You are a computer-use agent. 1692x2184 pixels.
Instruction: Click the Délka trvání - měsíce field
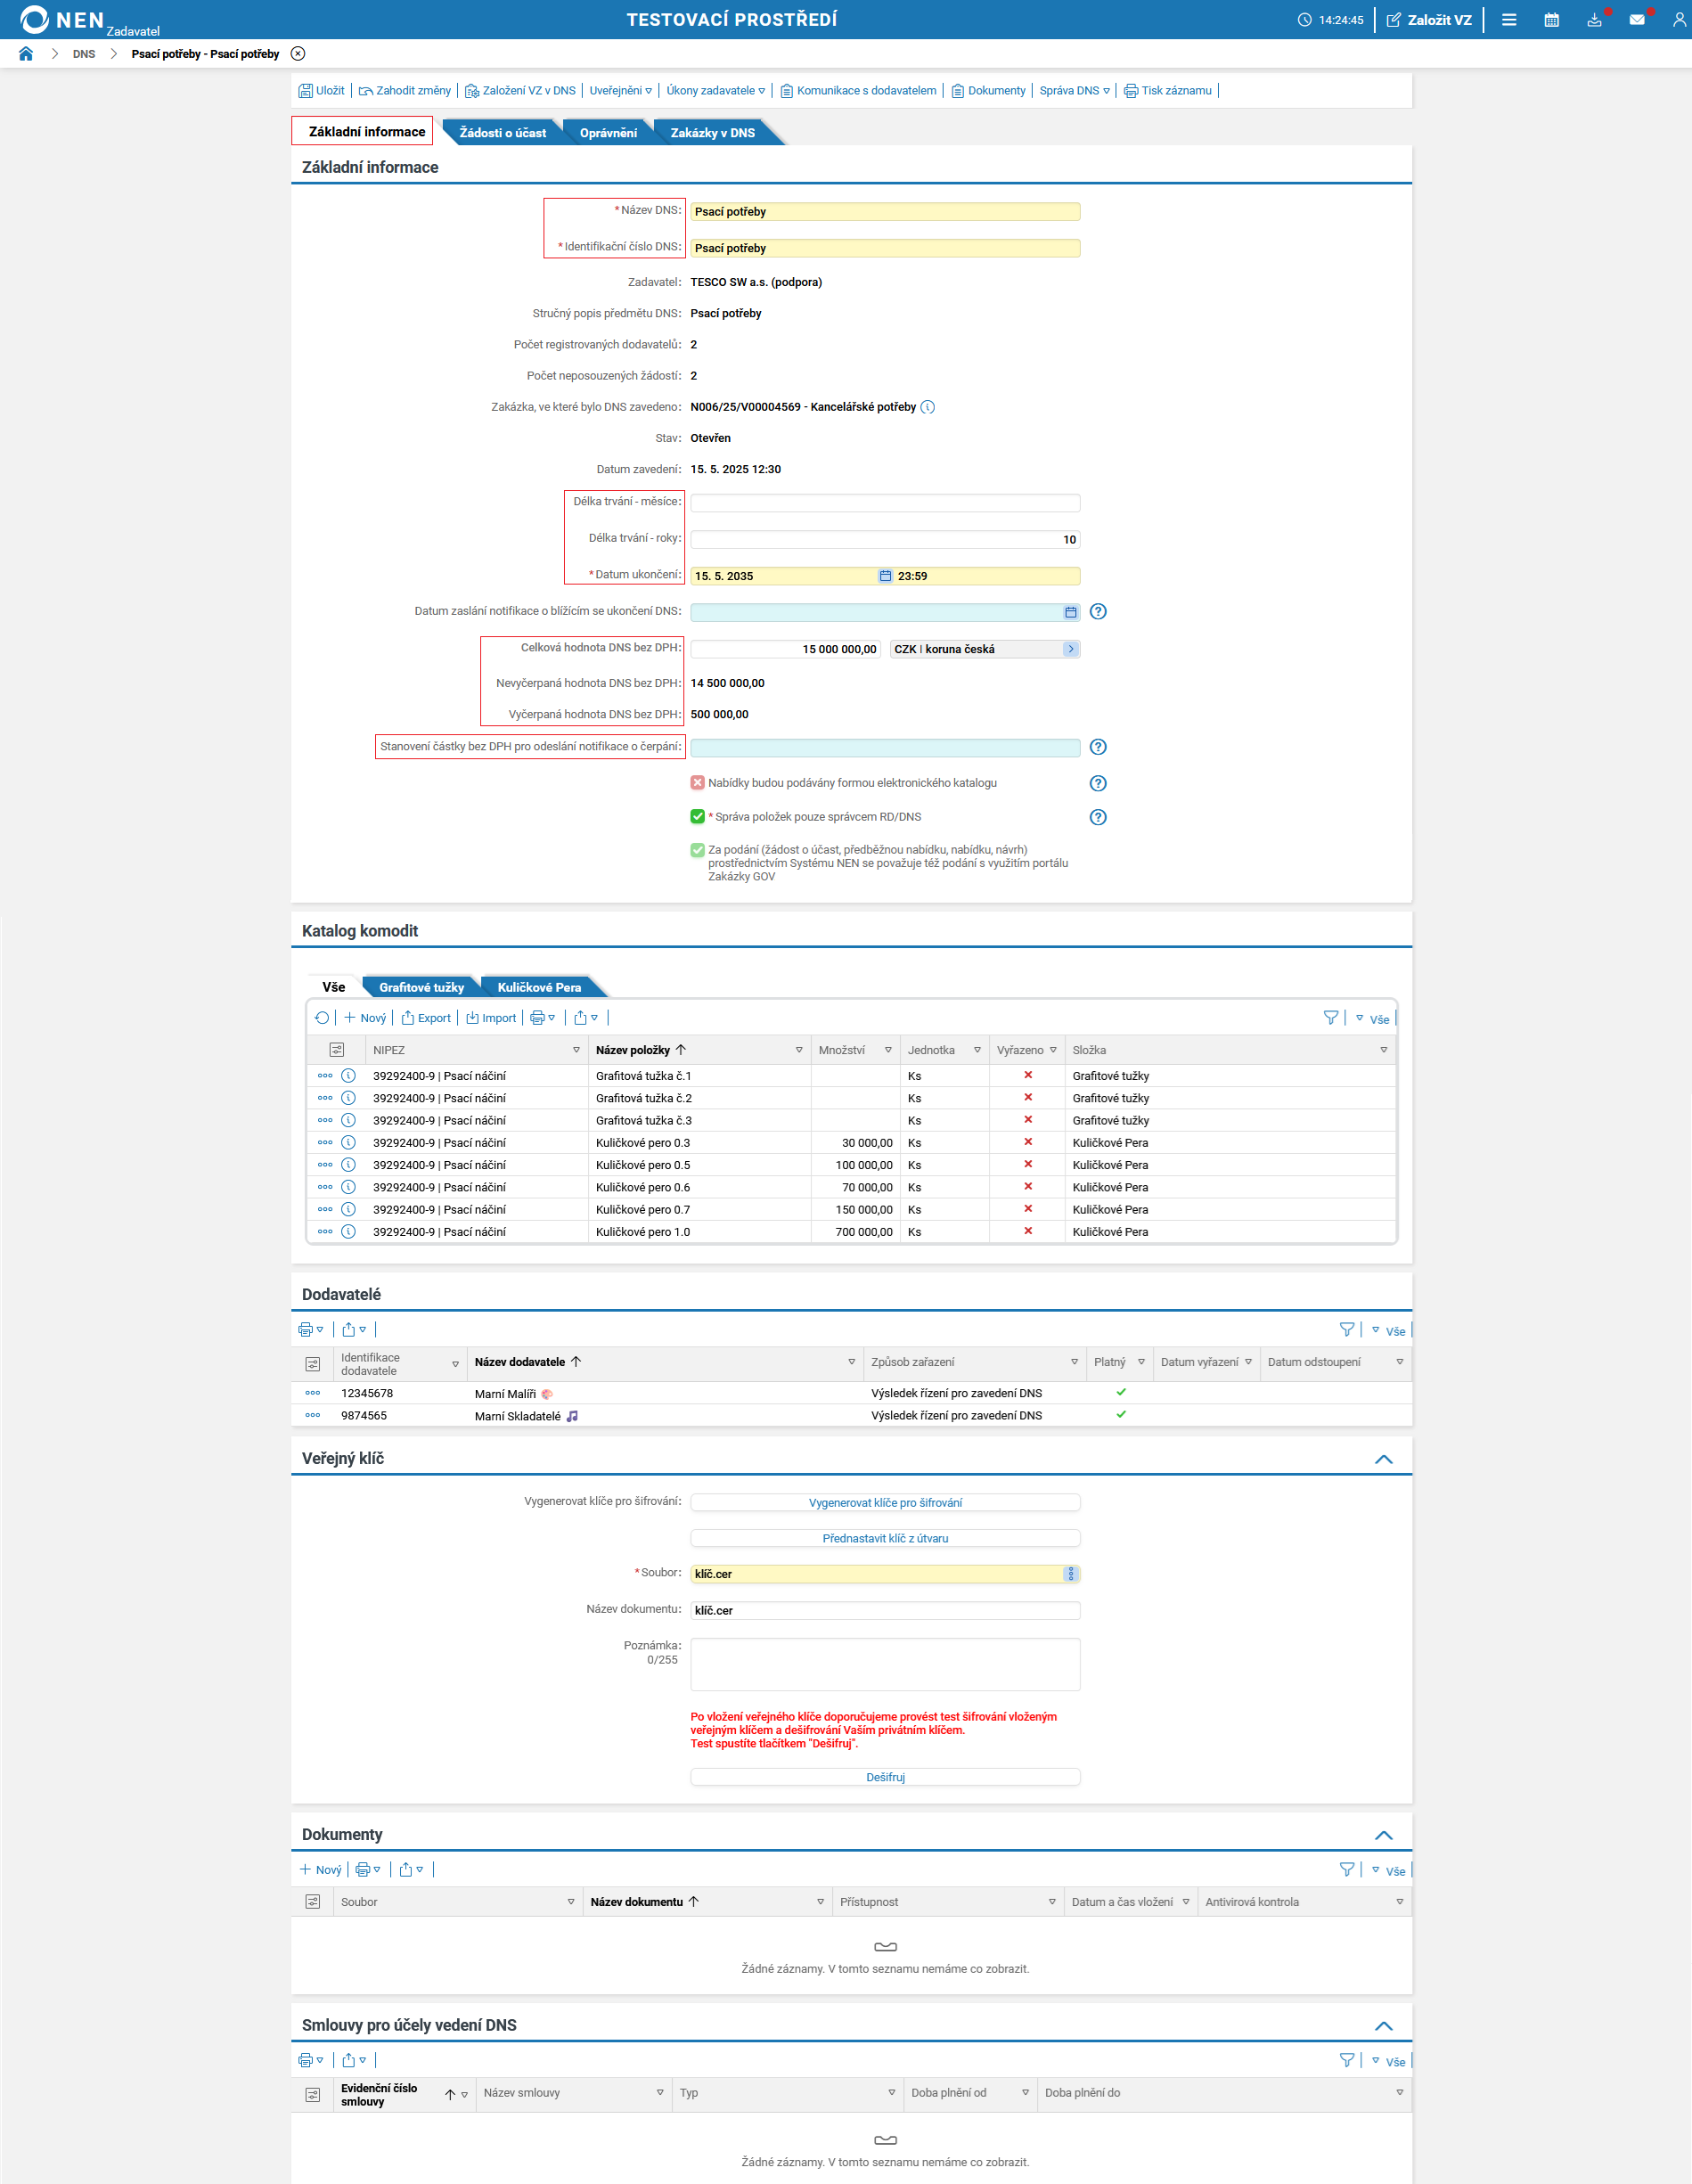[x=884, y=503]
